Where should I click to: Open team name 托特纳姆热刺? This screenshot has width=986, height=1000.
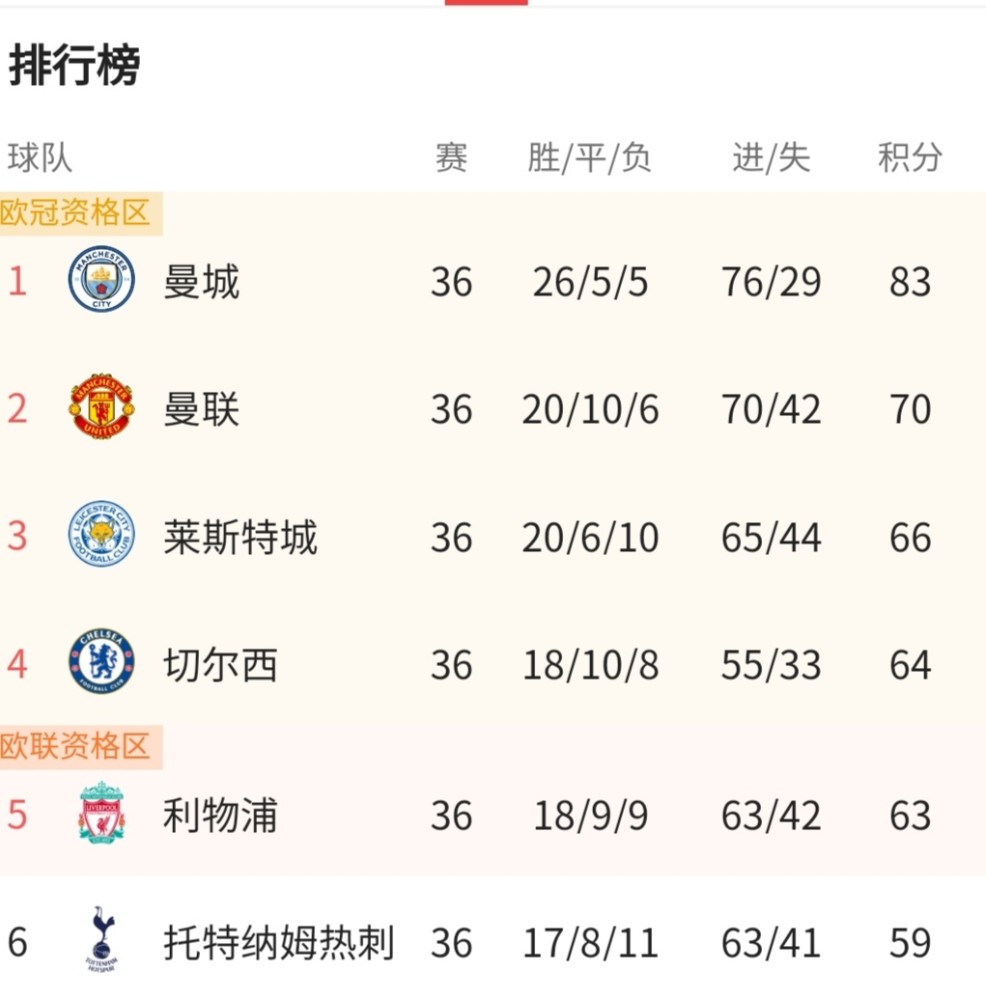click(x=279, y=943)
